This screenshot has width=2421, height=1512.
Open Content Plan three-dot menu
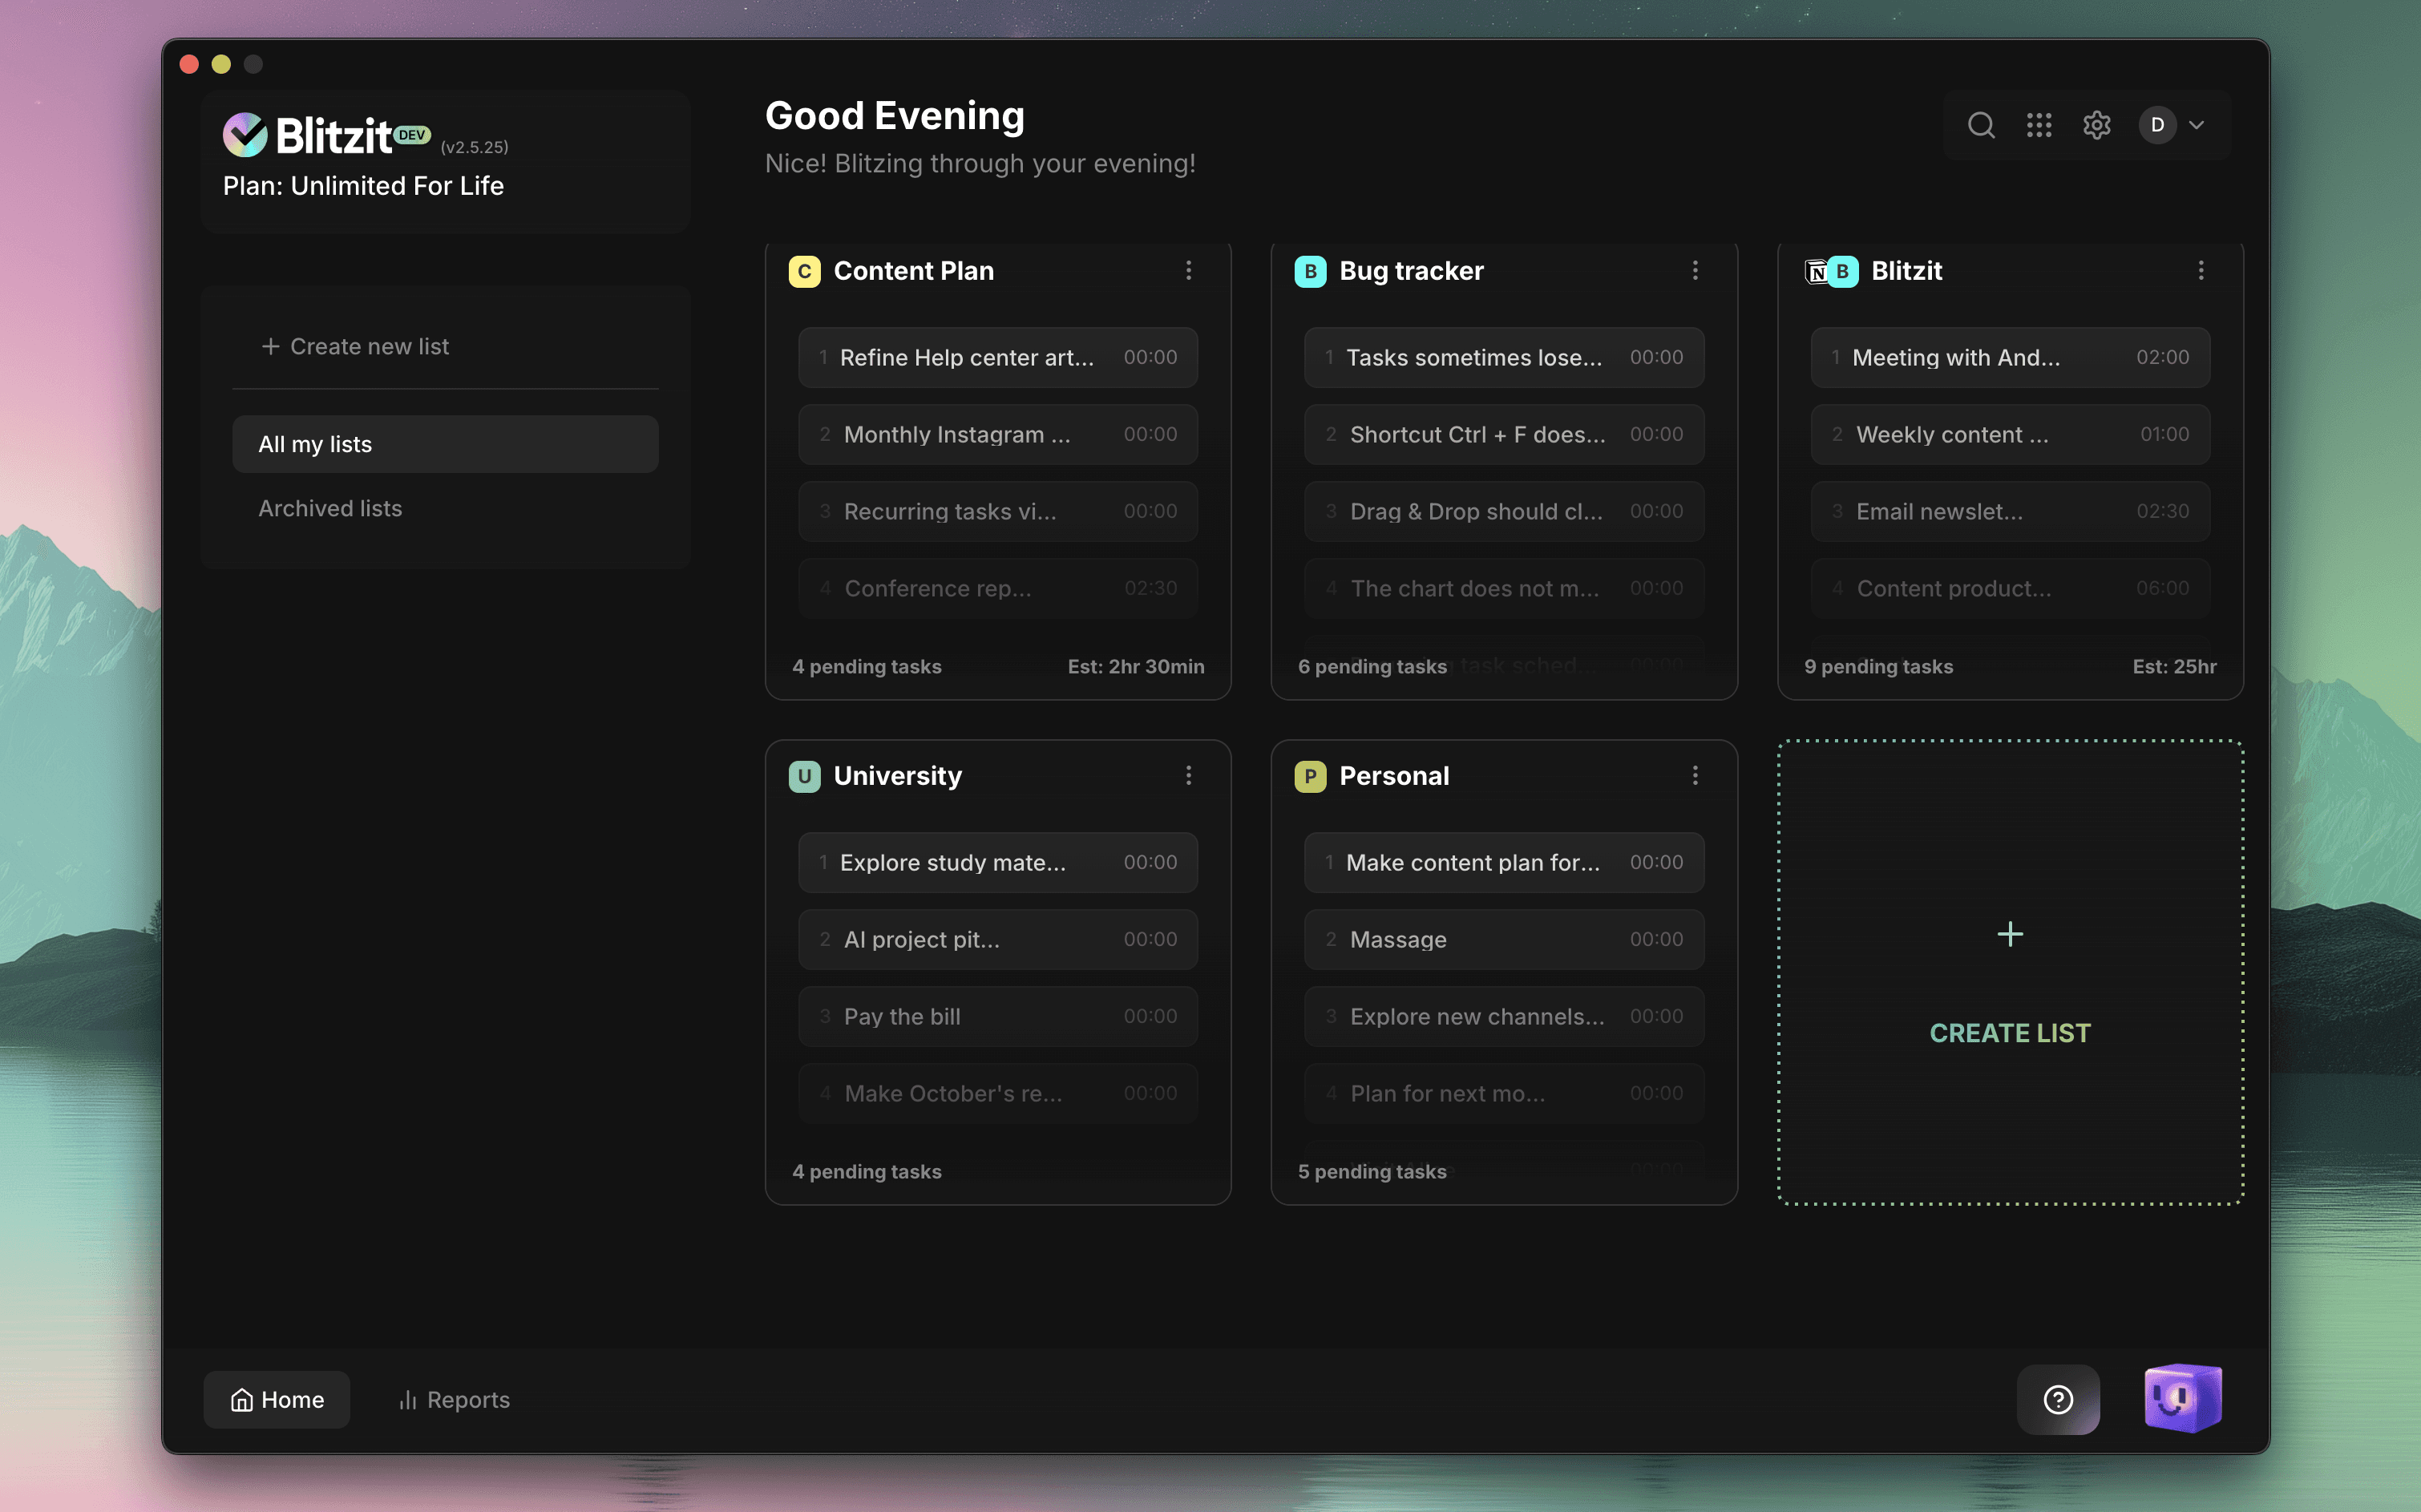tap(1188, 270)
